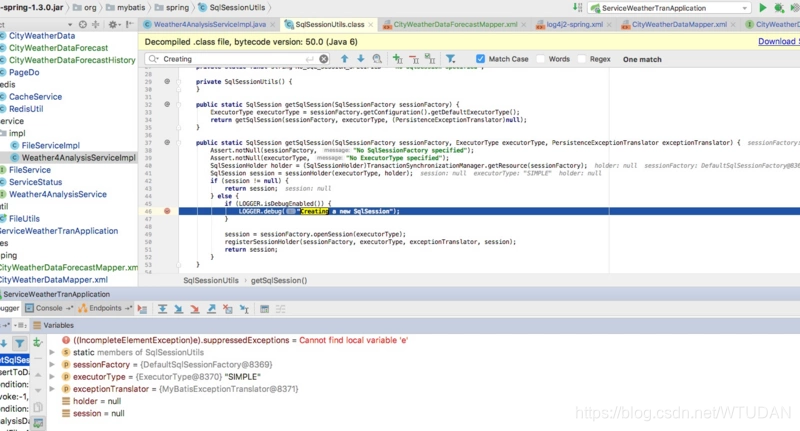Click Run to Cursor debugger icon
This screenshot has height=431, width=800.
pyautogui.click(x=244, y=309)
